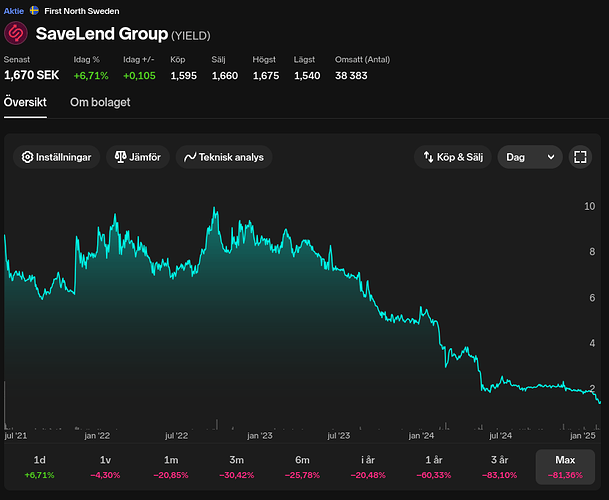This screenshot has height=500, width=609.
Task: Show Köp & Sälj markers
Action: click(x=453, y=157)
